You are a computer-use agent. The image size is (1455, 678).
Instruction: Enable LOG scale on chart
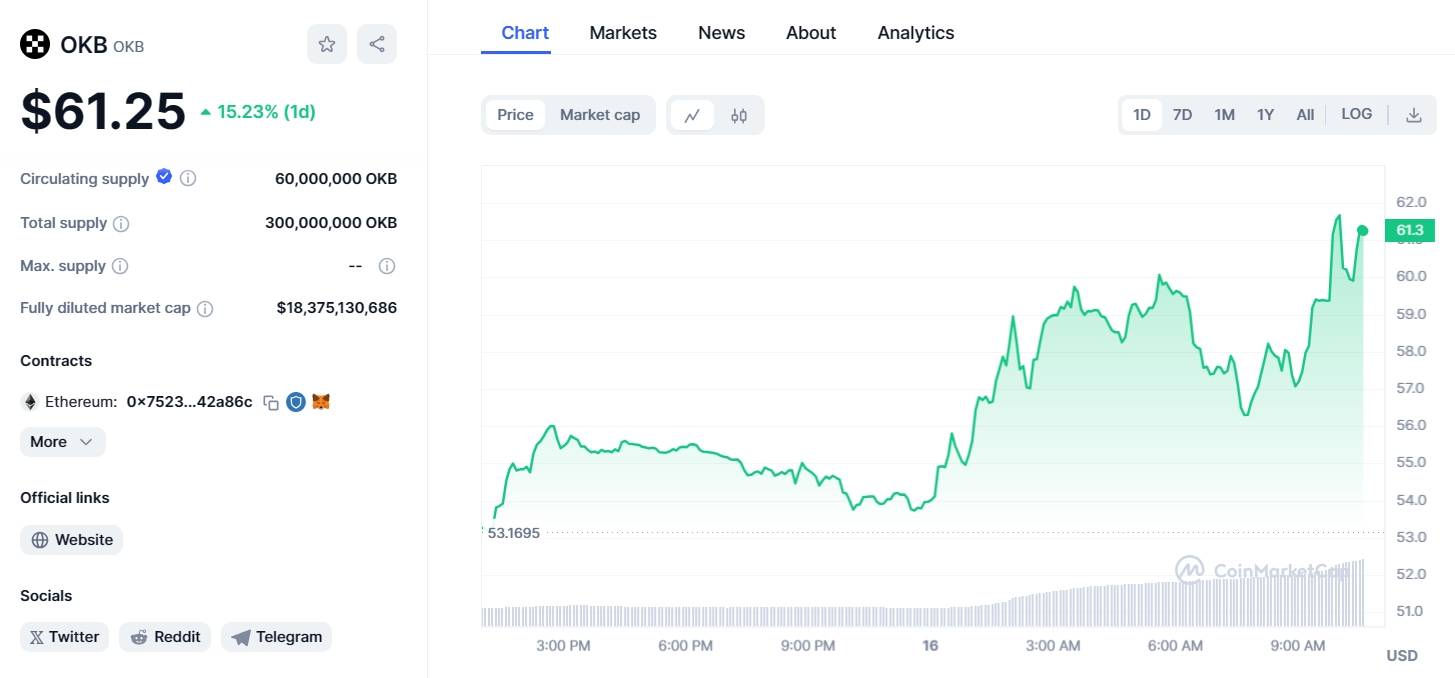pos(1356,114)
